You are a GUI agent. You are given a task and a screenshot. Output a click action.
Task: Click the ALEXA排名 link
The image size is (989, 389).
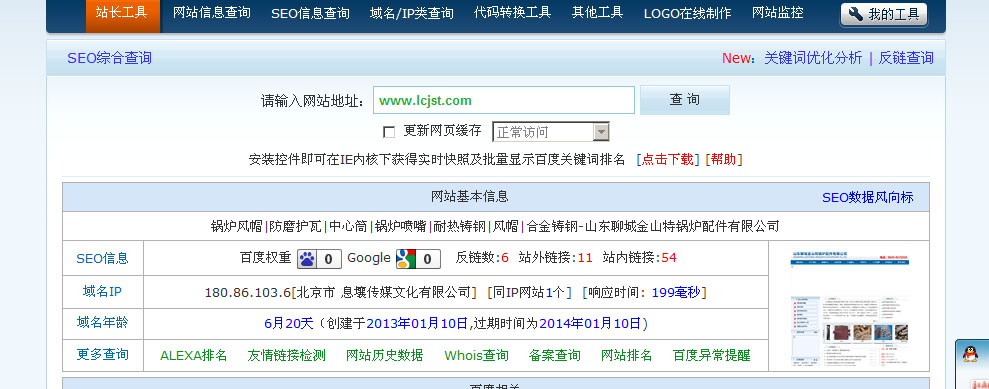click(x=194, y=355)
